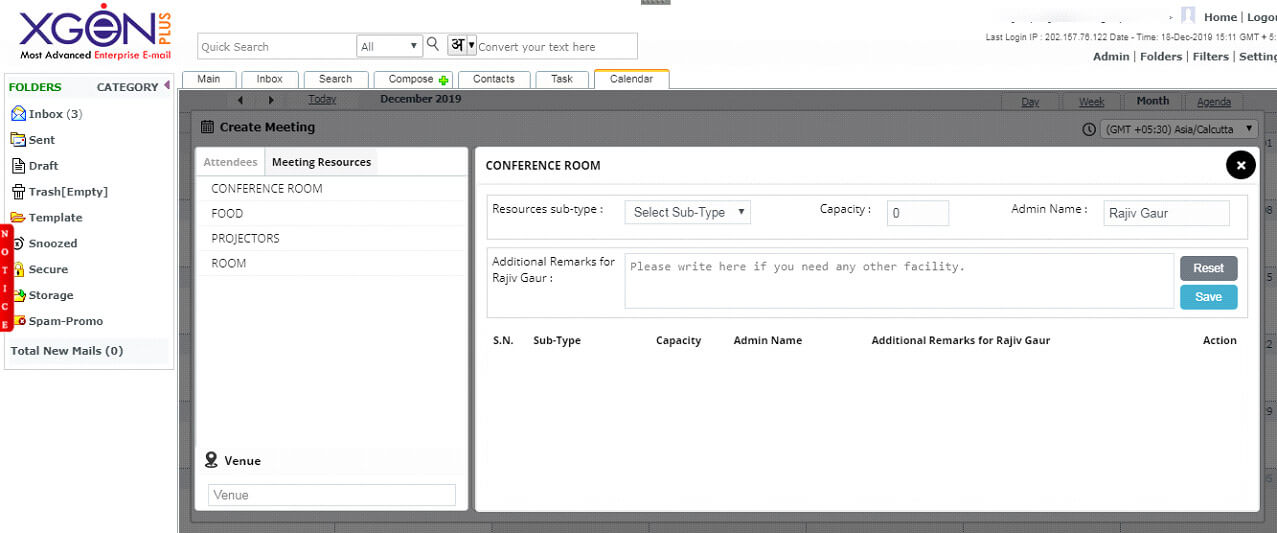
Task: Click the Draft folder icon
Action: [x=18, y=166]
